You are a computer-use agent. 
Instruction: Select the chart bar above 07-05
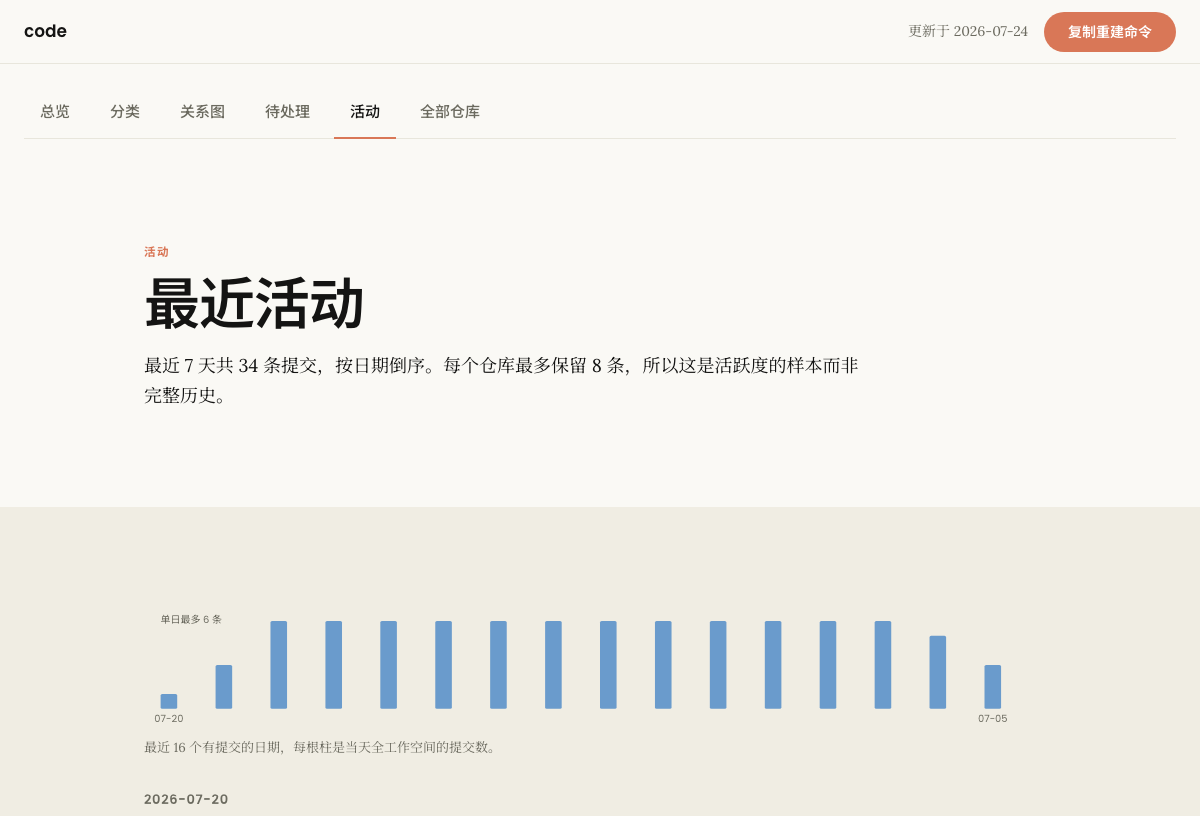993,687
